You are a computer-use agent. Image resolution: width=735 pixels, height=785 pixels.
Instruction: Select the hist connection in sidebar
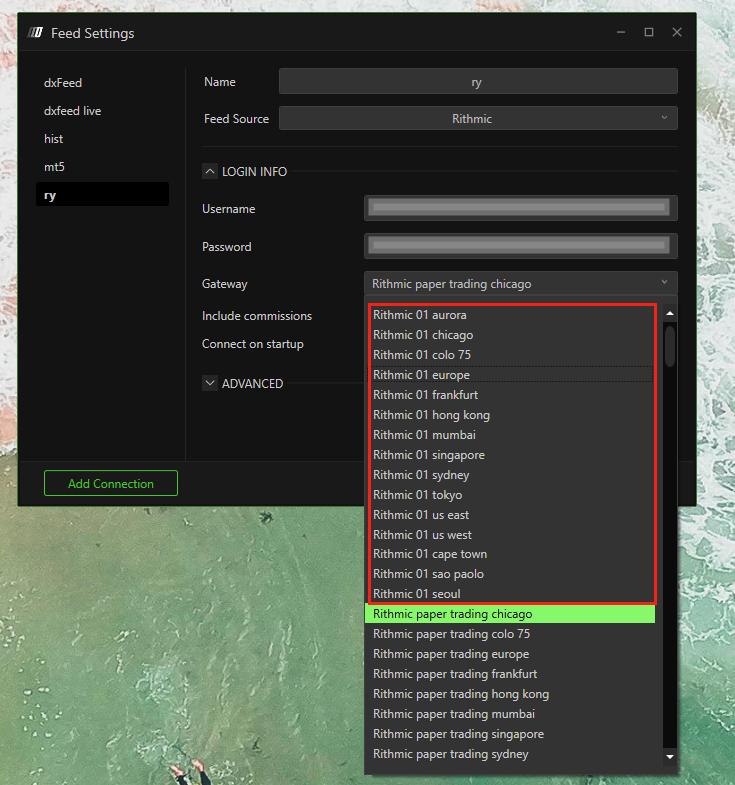[54, 139]
